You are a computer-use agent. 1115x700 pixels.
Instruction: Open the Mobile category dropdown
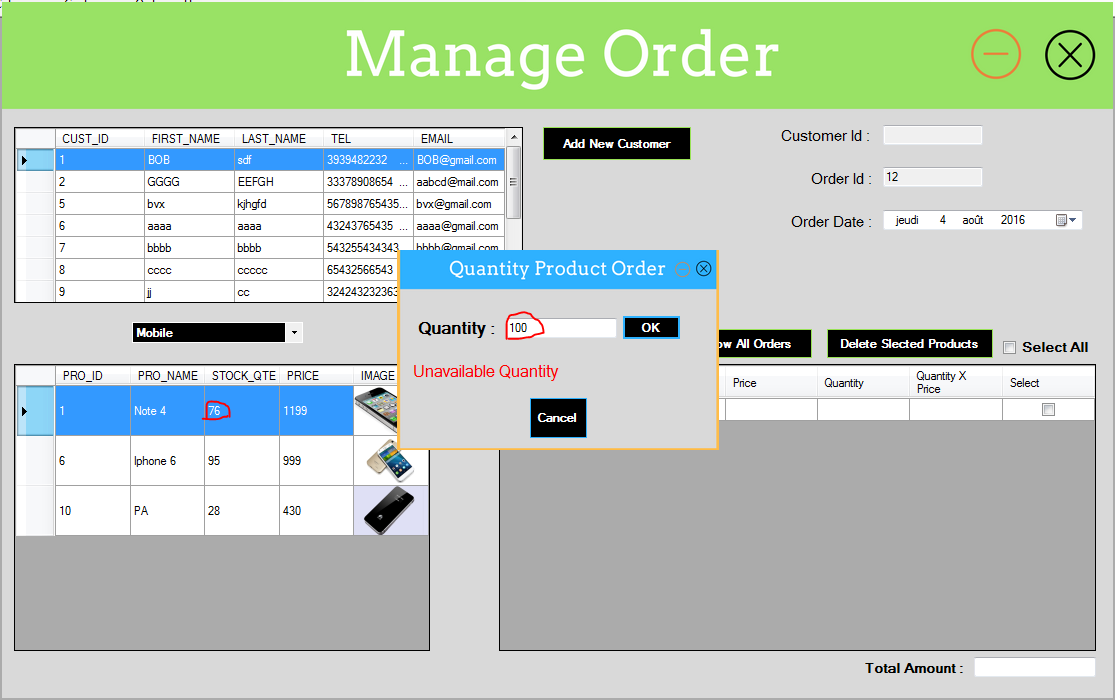[295, 332]
